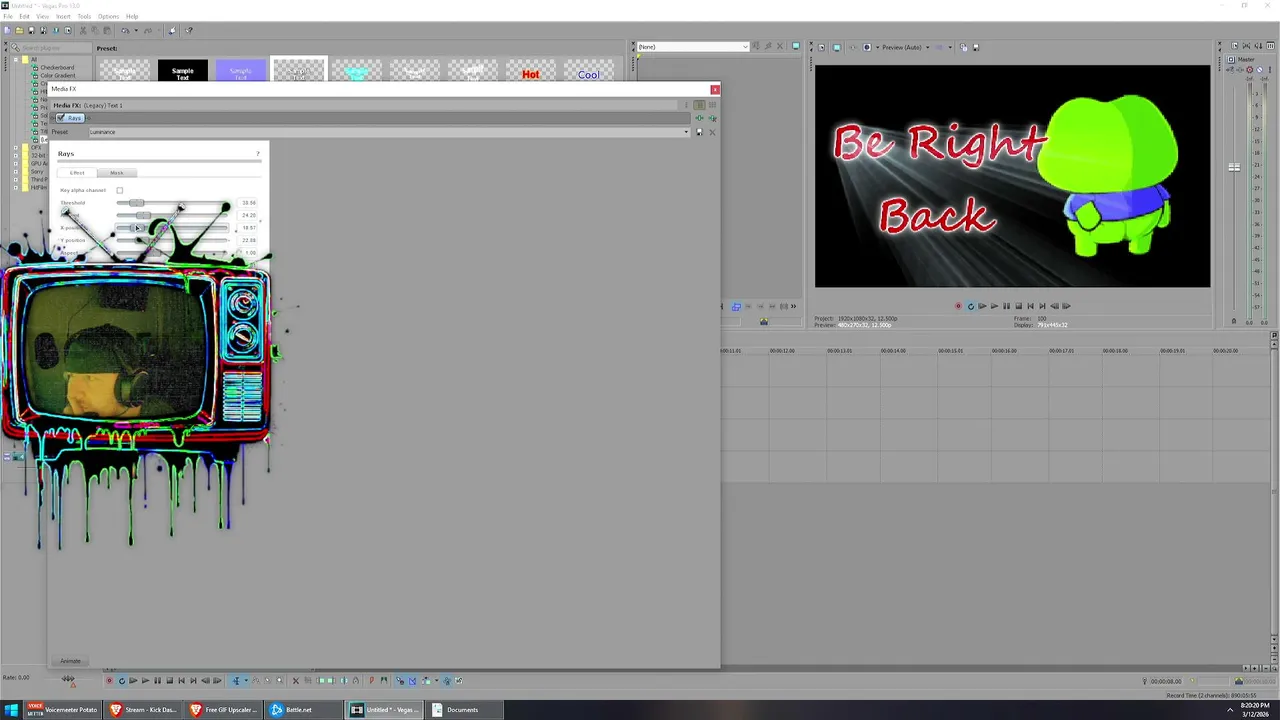The image size is (1280, 720).
Task: Open the Preset dropdown in Media FX
Action: [x=686, y=132]
